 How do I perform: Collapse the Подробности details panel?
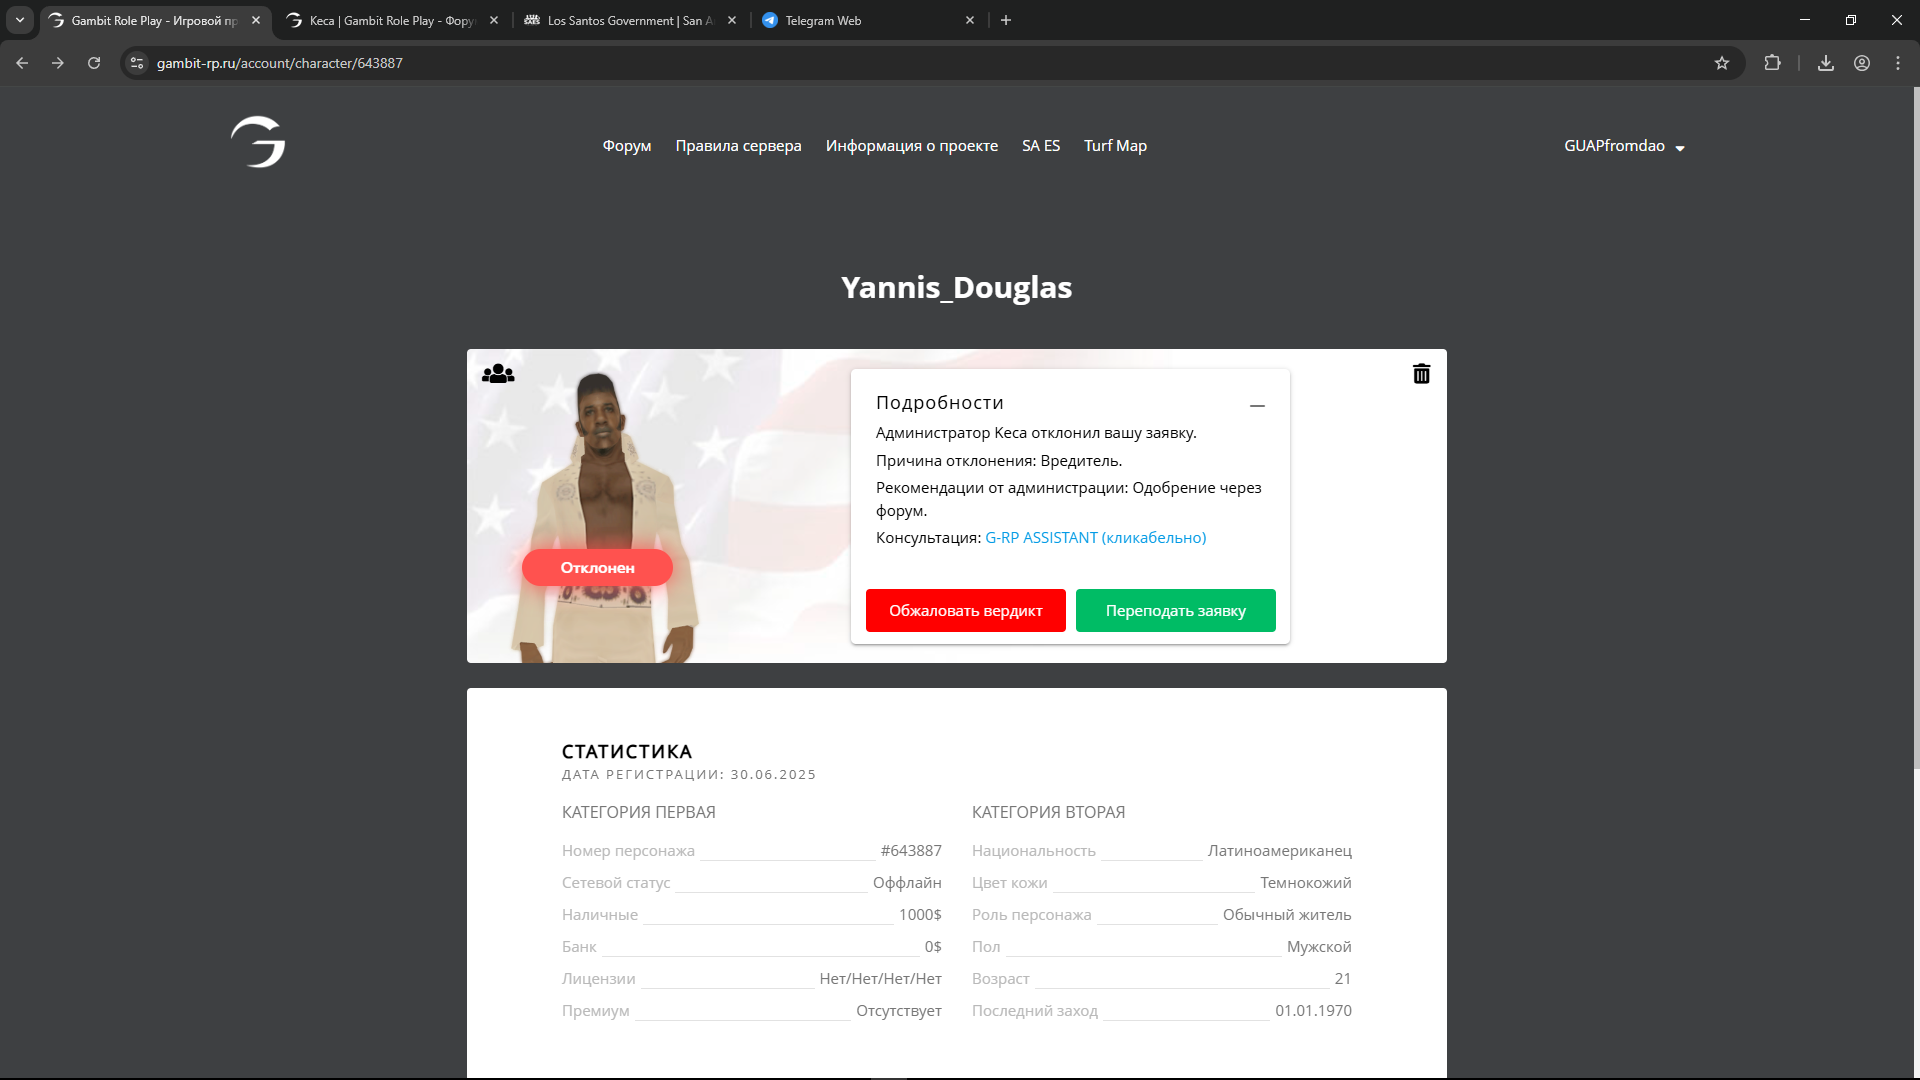pyautogui.click(x=1257, y=405)
